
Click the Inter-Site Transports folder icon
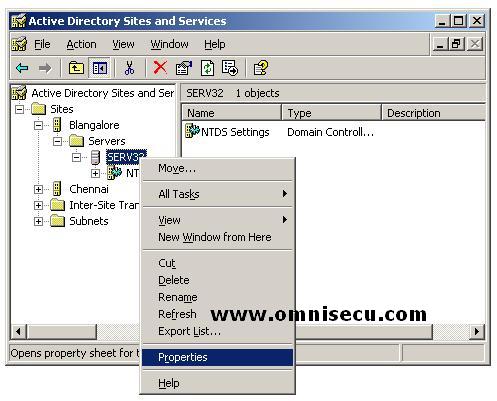pyautogui.click(x=57, y=205)
